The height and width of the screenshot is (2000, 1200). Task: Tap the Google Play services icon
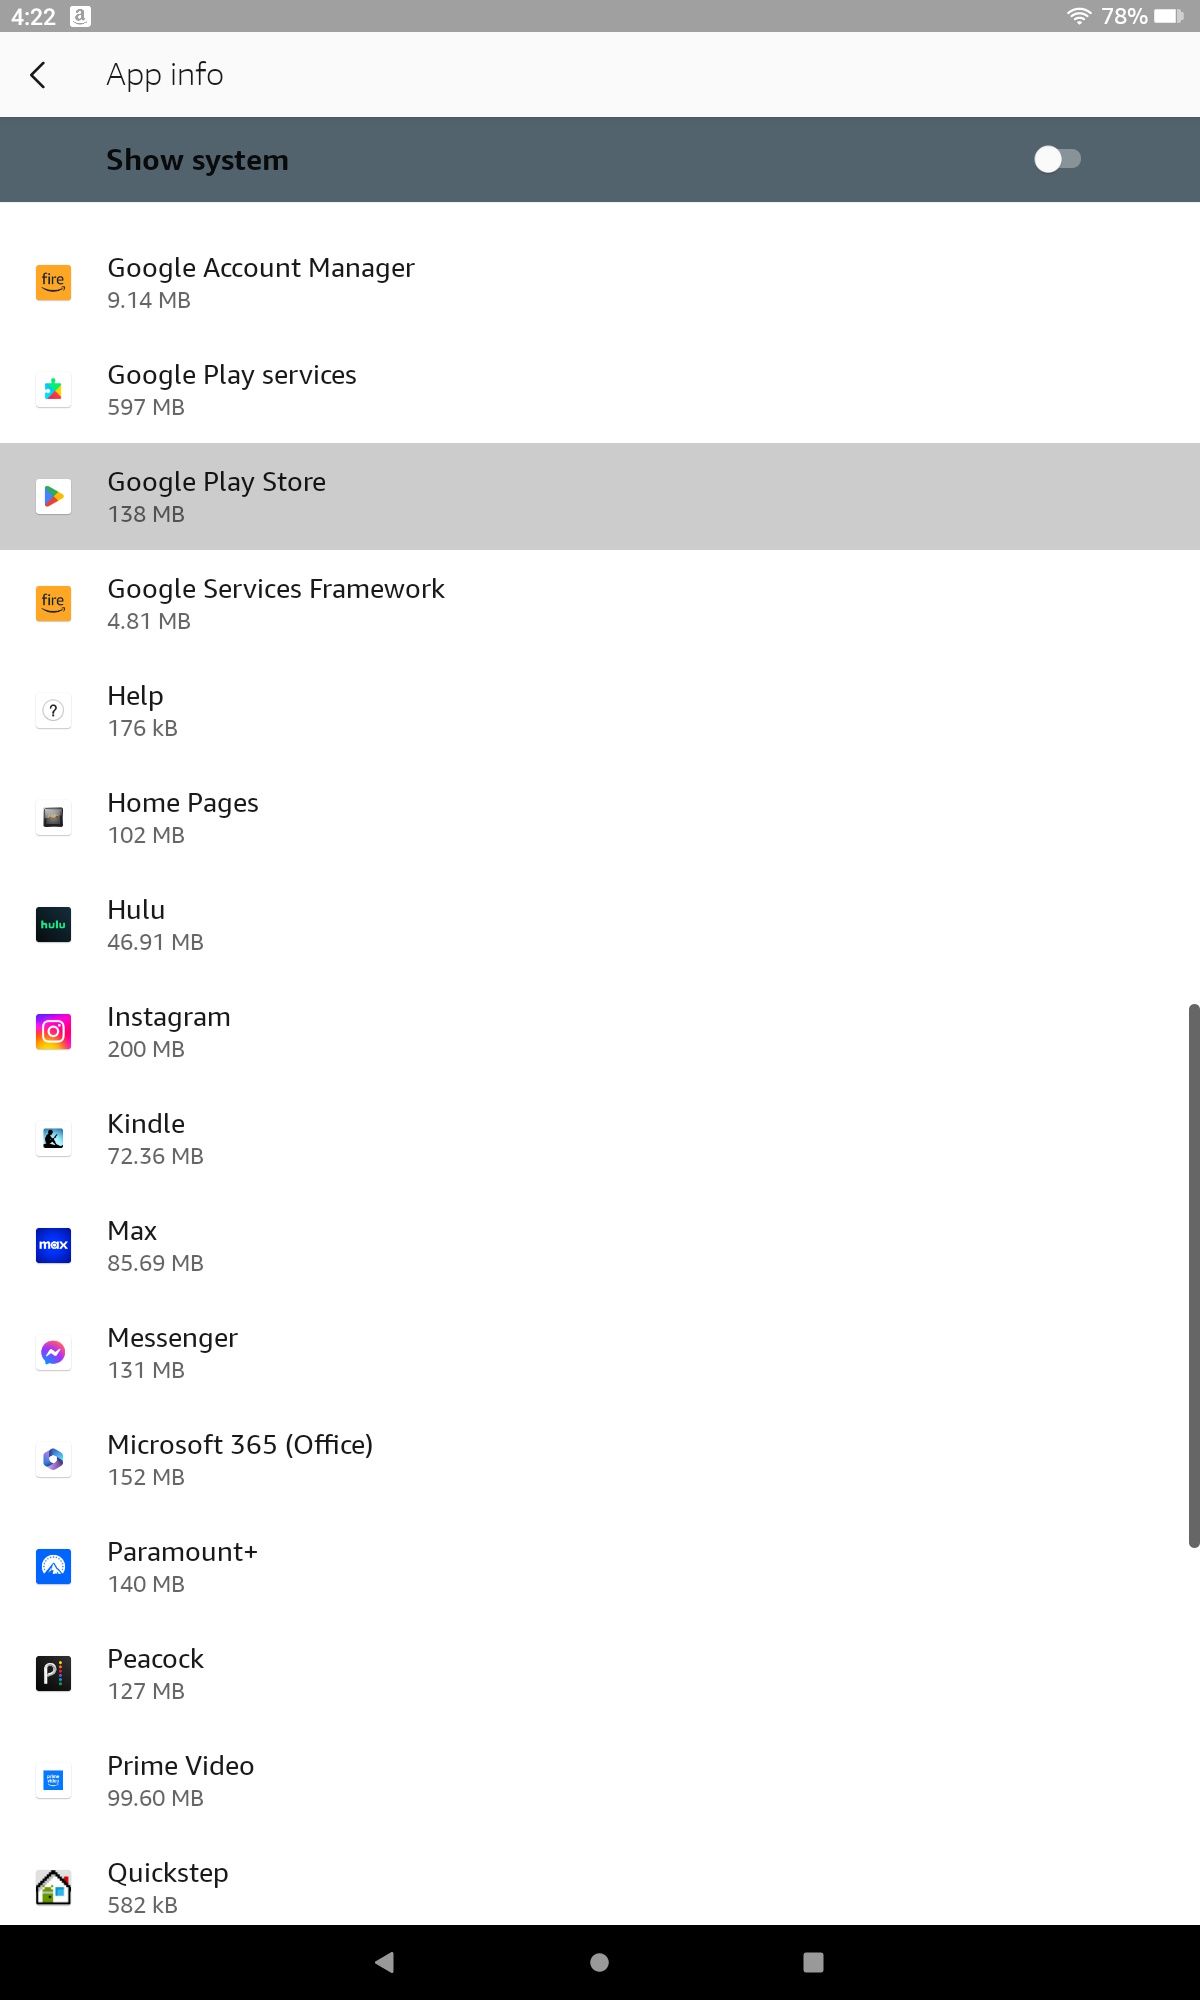pos(53,390)
